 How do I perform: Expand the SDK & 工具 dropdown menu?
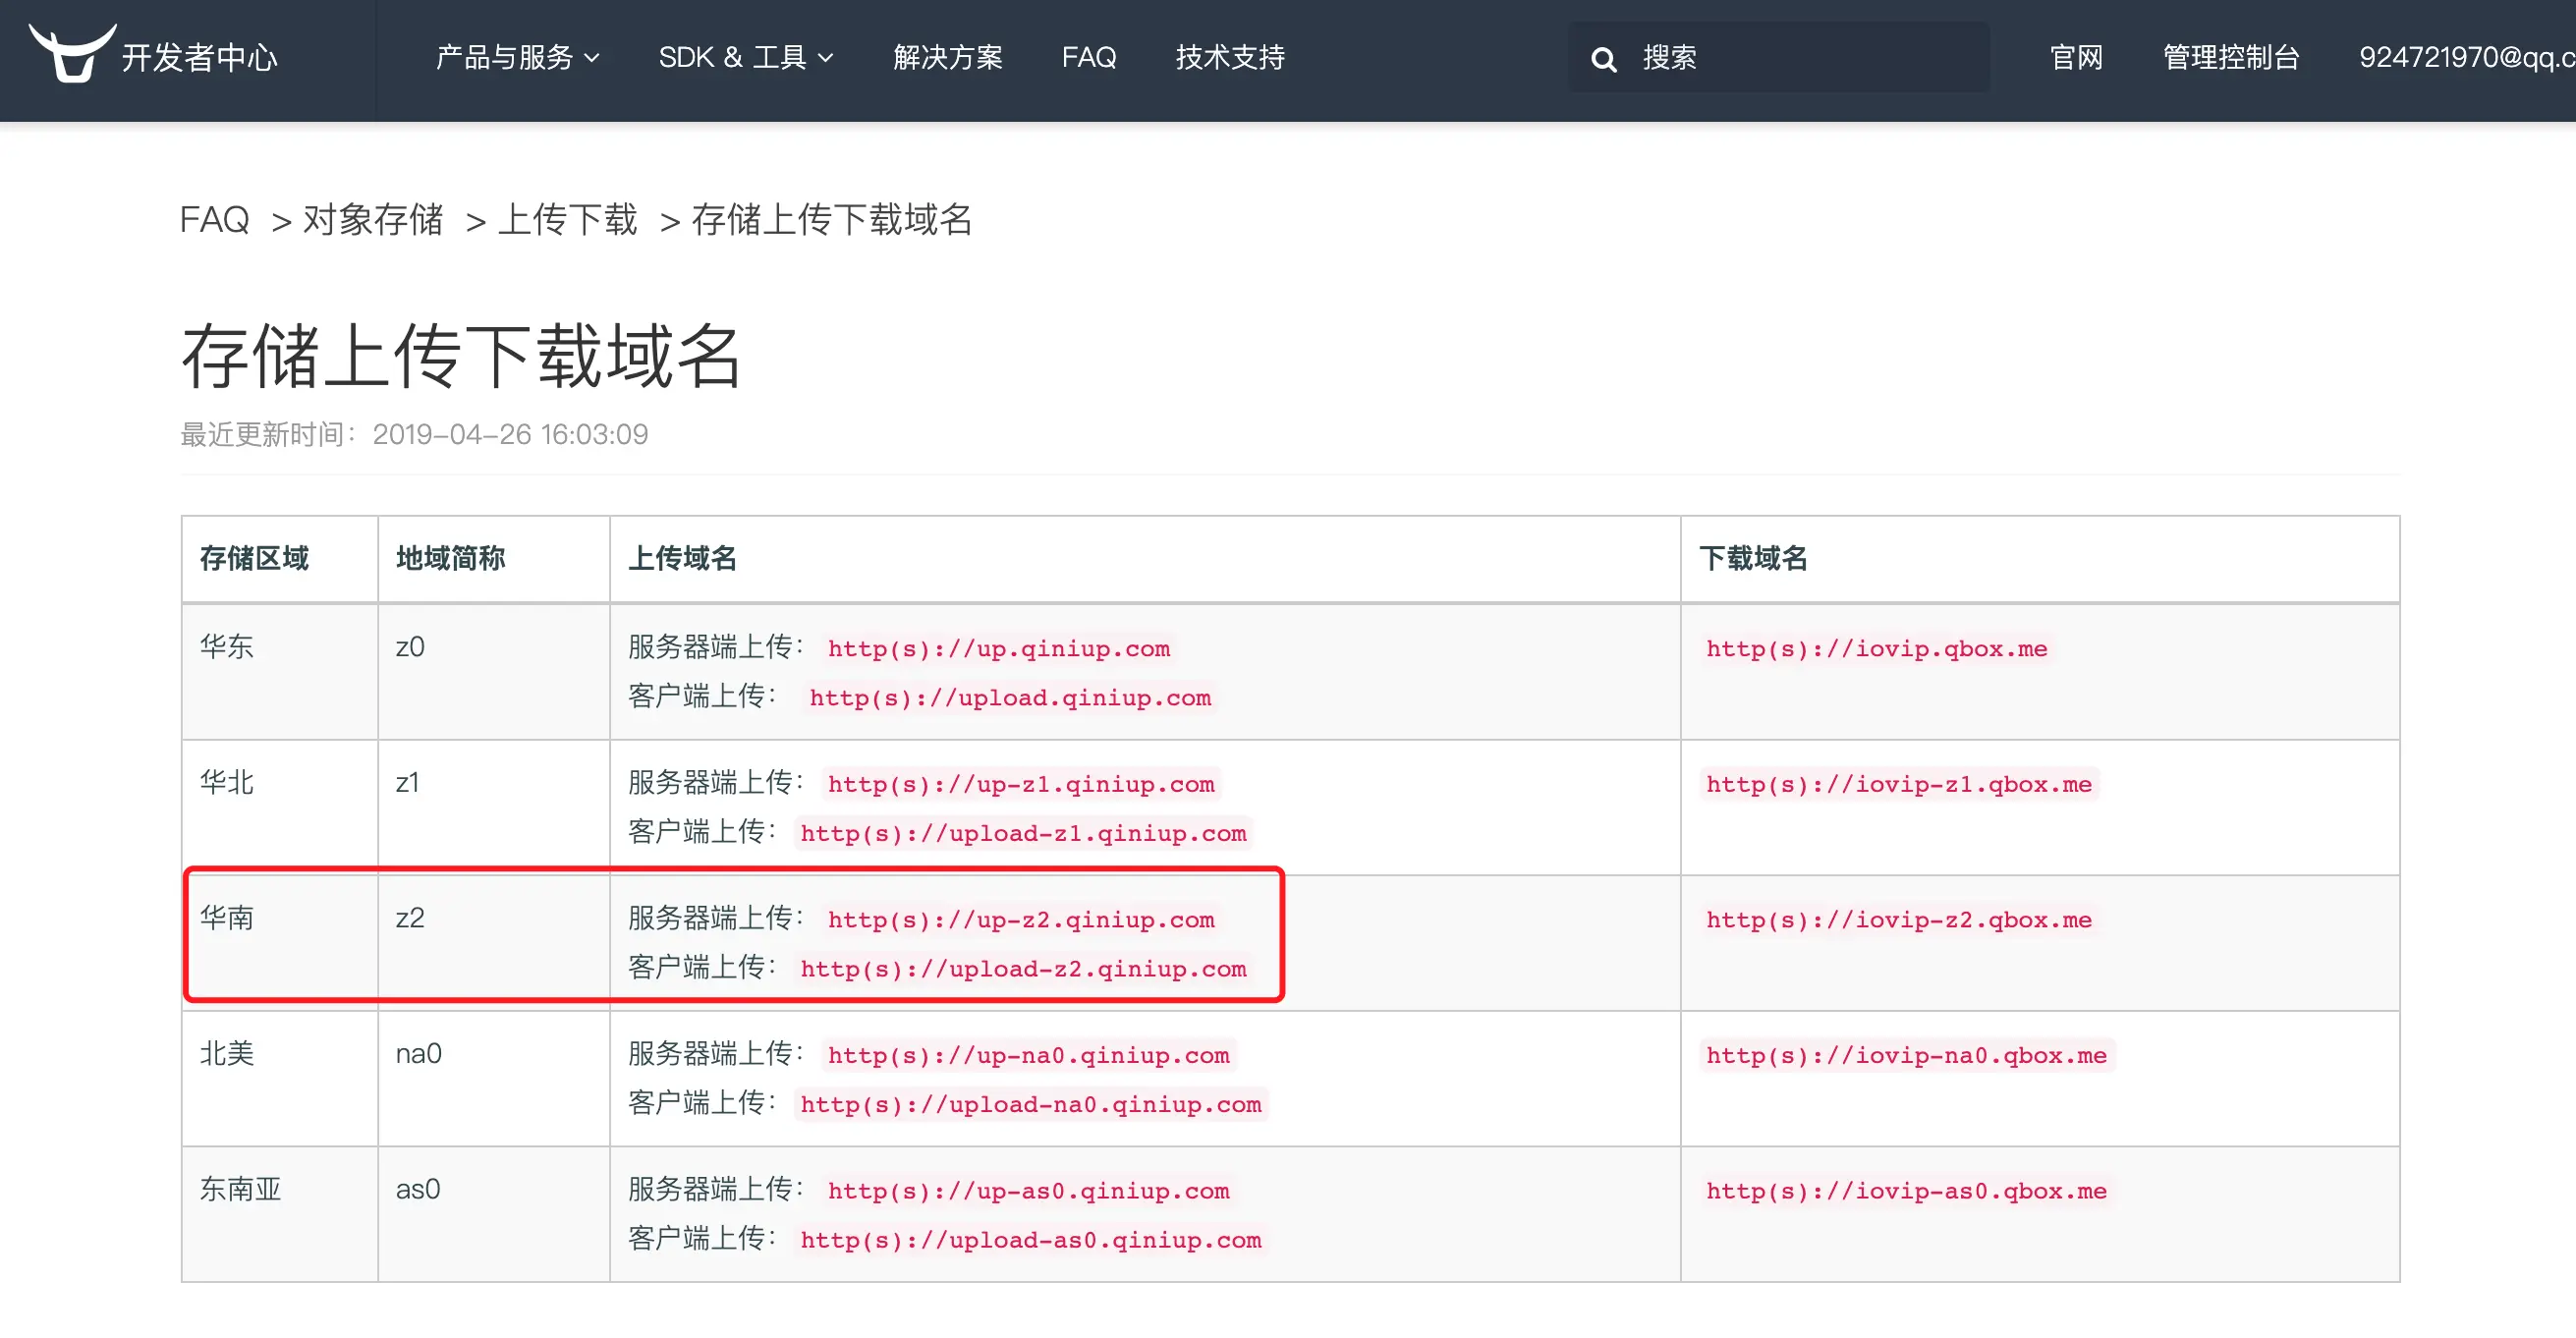(x=745, y=58)
